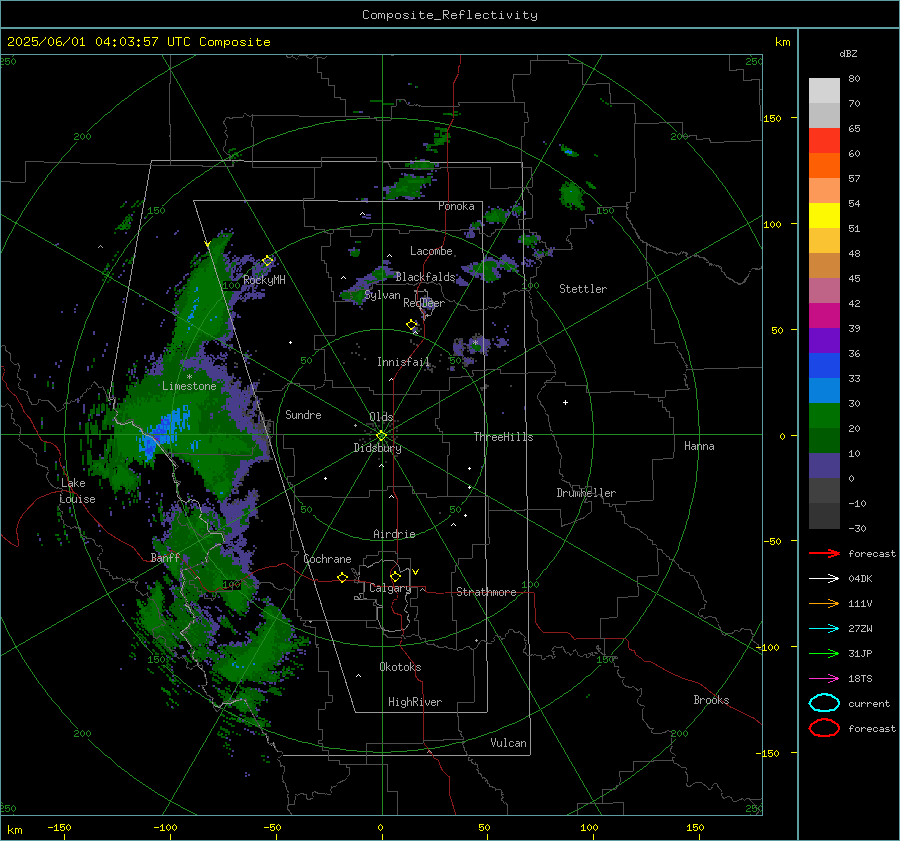Select the Drumheller label
The image size is (900, 841).
(x=586, y=493)
